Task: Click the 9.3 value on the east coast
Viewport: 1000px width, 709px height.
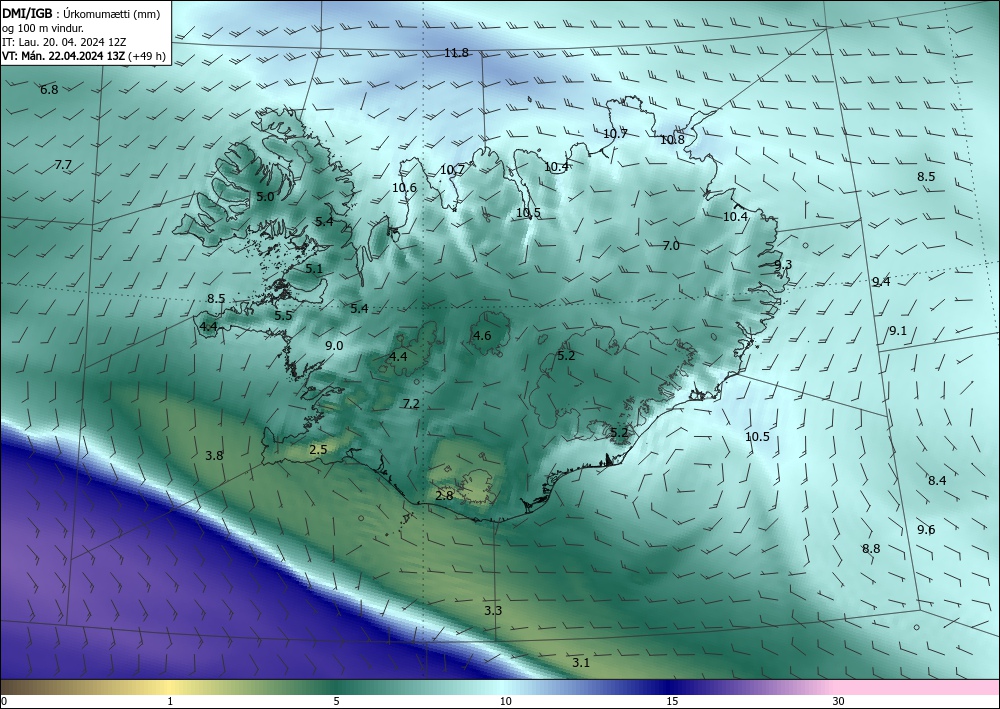Action: [783, 265]
